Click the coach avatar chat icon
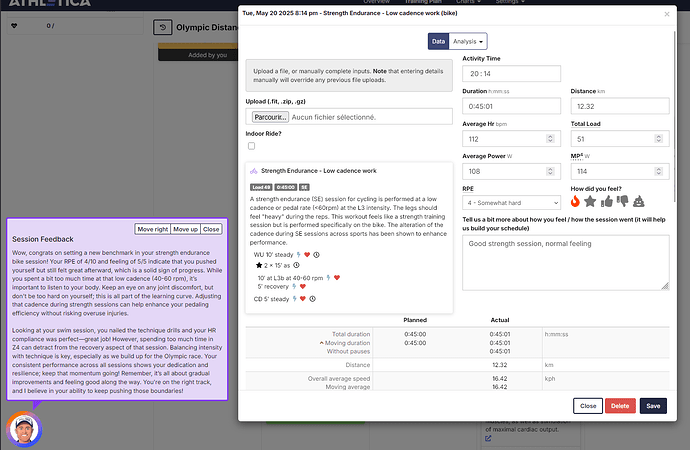 [24, 429]
